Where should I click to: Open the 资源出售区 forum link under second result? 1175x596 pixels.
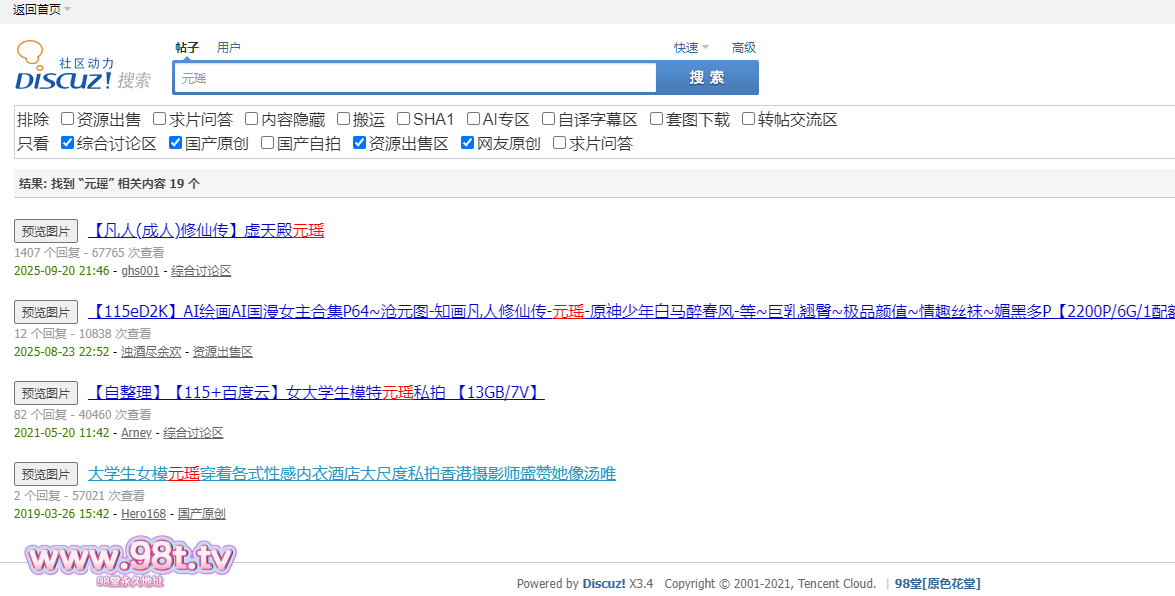pyautogui.click(x=222, y=352)
